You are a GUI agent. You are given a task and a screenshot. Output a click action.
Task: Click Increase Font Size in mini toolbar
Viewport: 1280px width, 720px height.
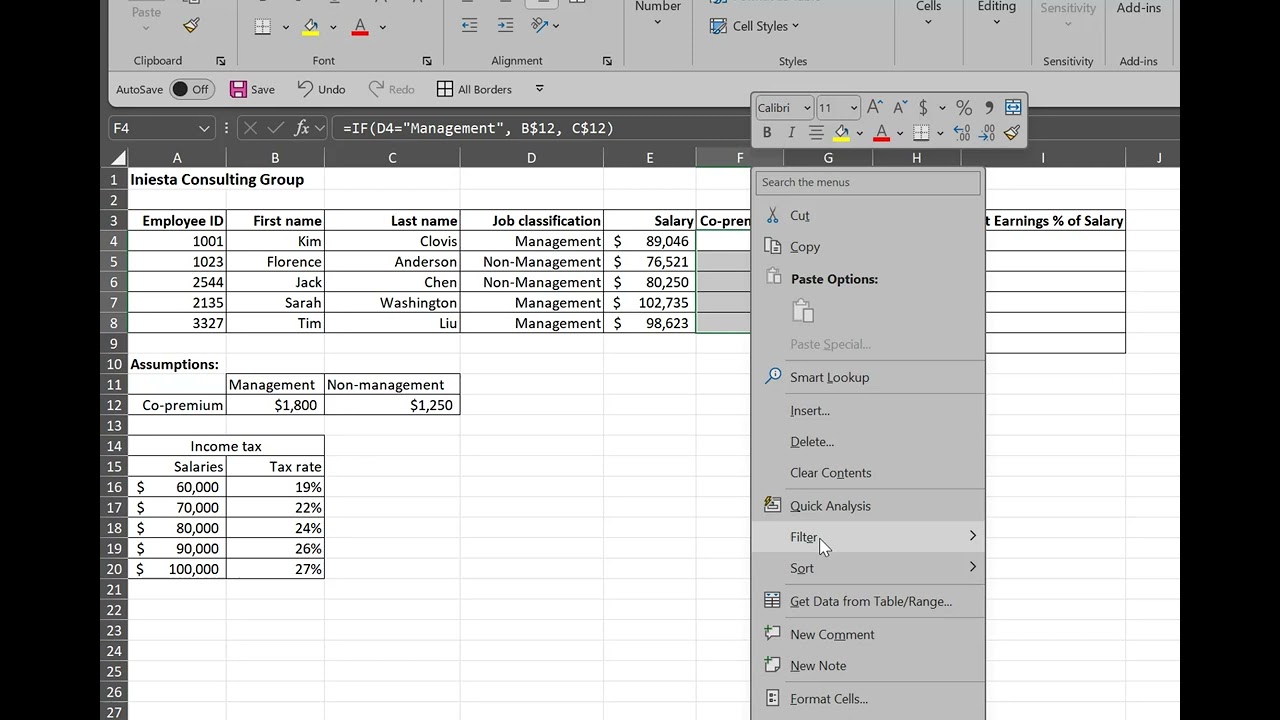875,107
